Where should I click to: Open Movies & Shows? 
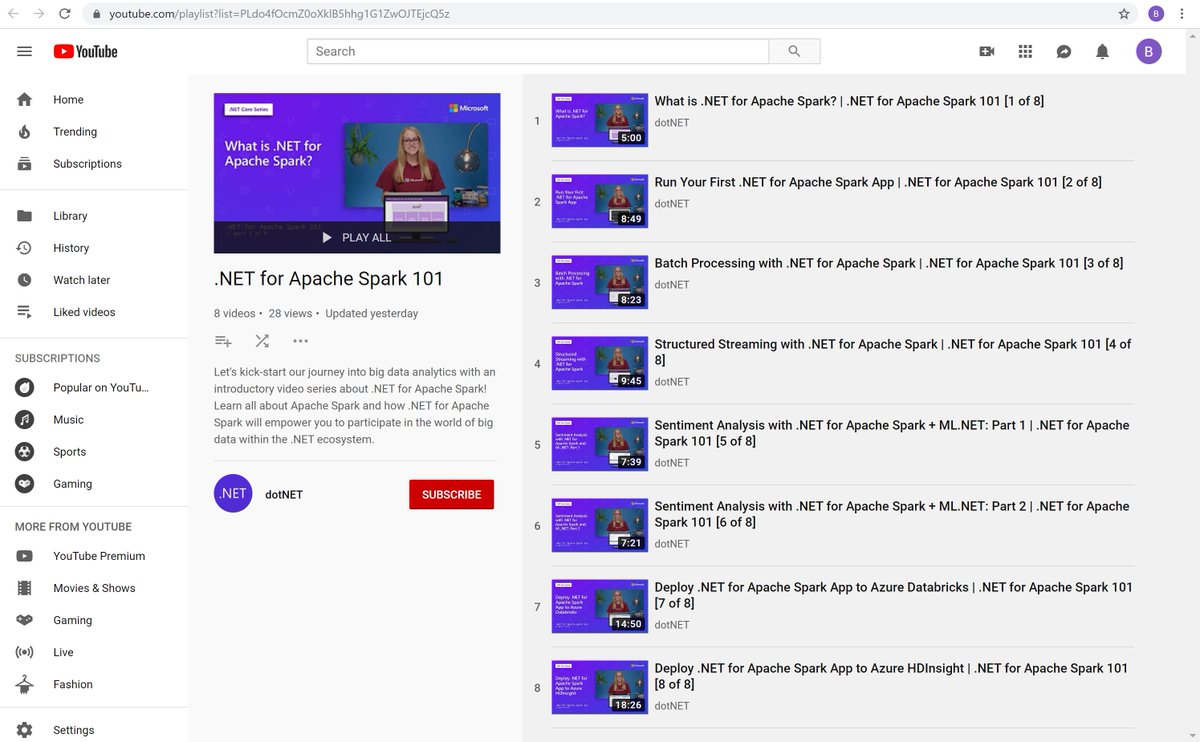click(94, 587)
